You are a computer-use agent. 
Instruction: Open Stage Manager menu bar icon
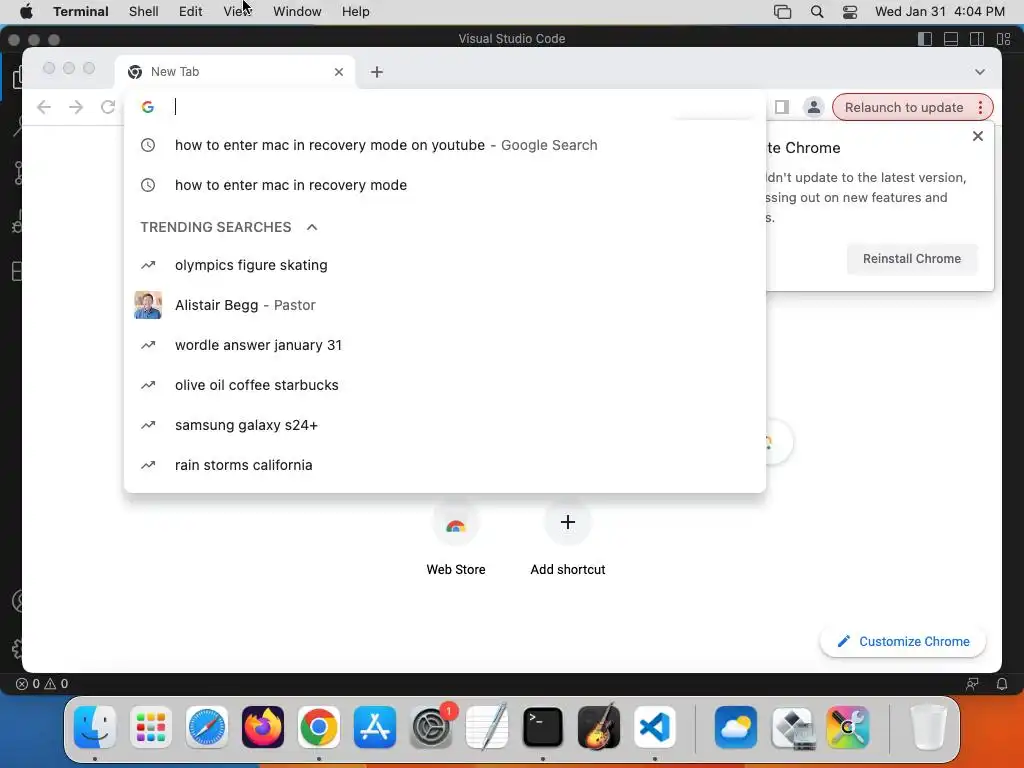coord(782,11)
